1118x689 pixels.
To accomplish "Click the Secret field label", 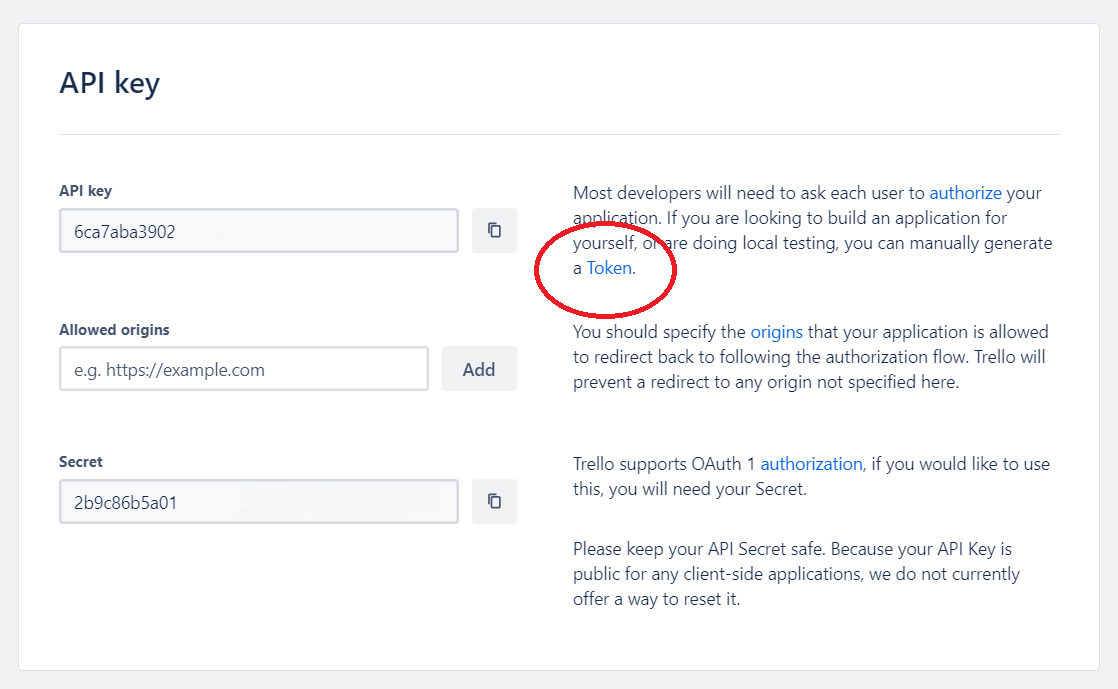I will 81,462.
